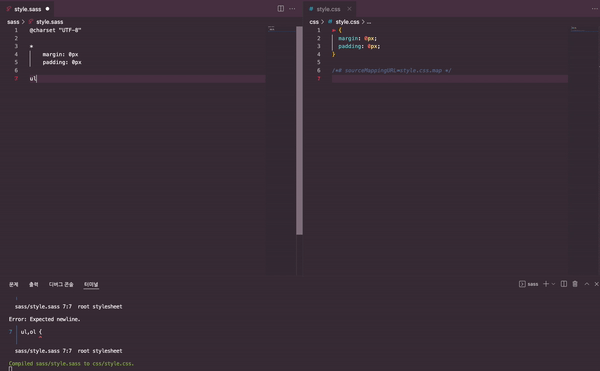Select the 터미널 panel tab

click(x=91, y=284)
